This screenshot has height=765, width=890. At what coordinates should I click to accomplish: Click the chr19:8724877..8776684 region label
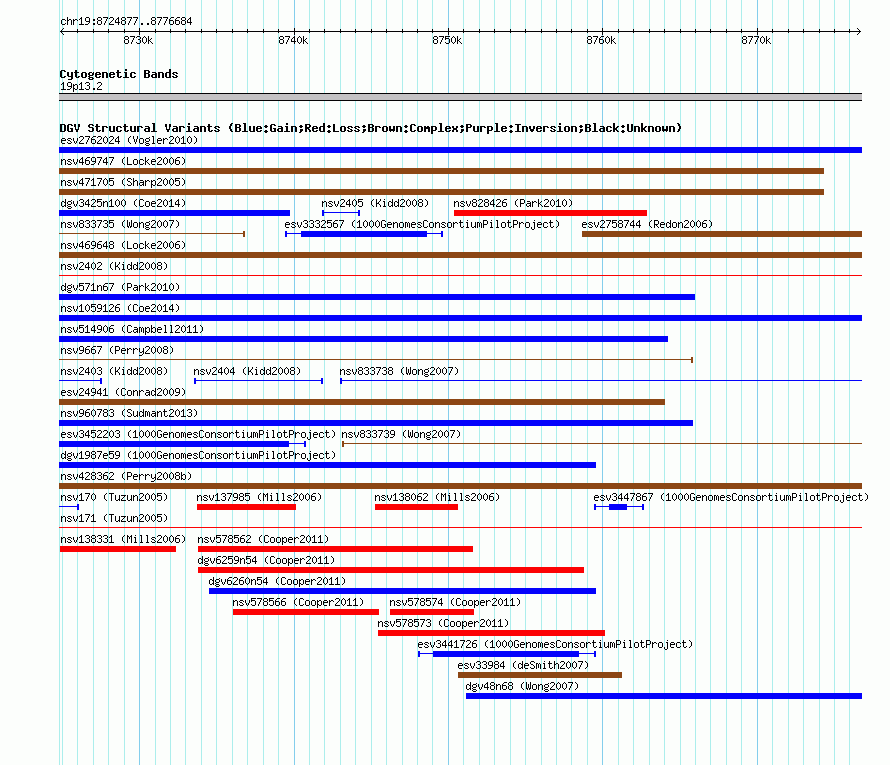126,21
